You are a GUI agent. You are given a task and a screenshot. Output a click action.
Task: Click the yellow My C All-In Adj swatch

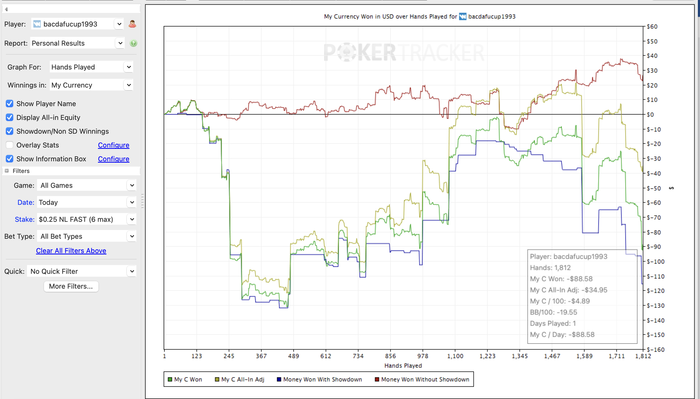click(x=217, y=379)
